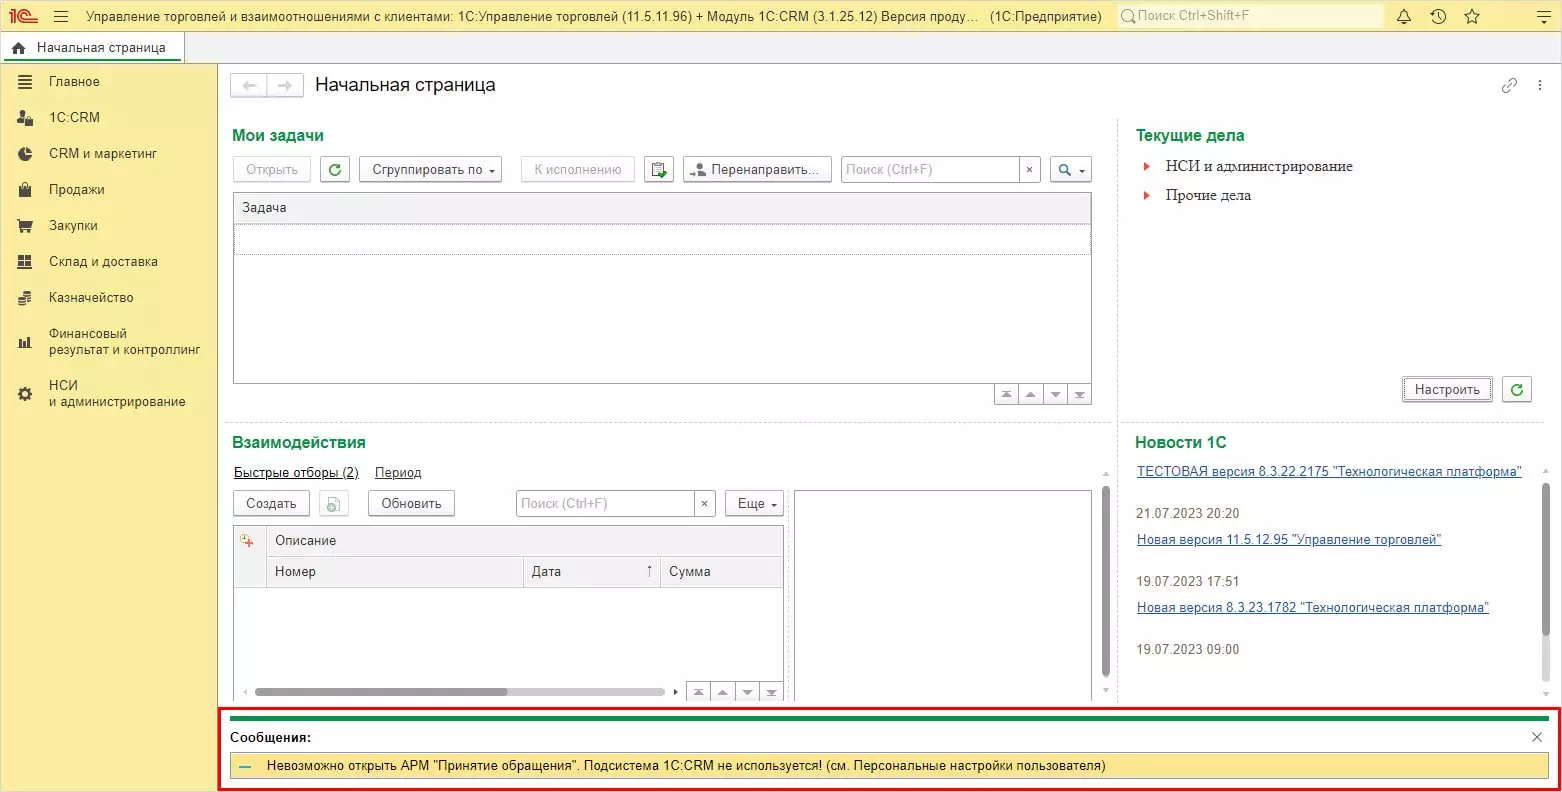Expand НСИ и администрирование under Текущие дела
The width and height of the screenshot is (1562, 792).
[x=1147, y=167]
